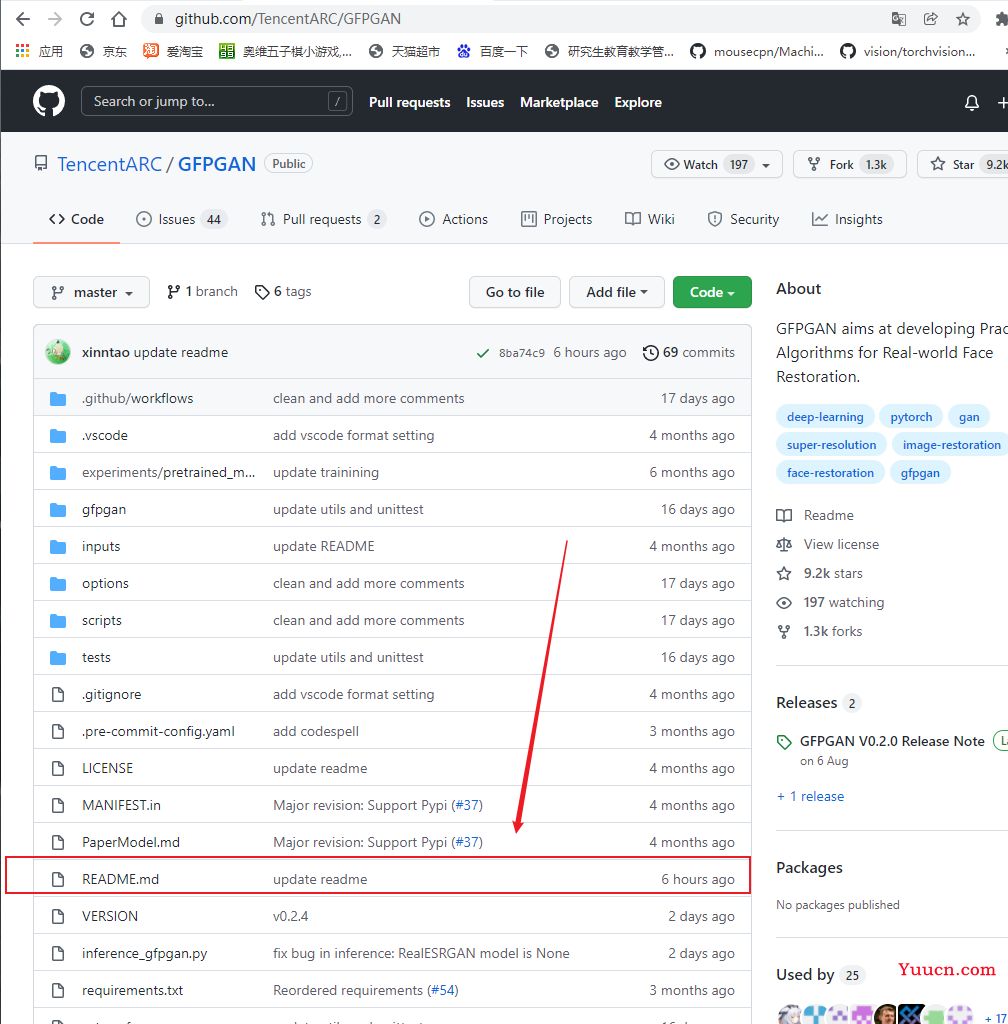Open the Security tab
The width and height of the screenshot is (1008, 1024).
tap(744, 219)
